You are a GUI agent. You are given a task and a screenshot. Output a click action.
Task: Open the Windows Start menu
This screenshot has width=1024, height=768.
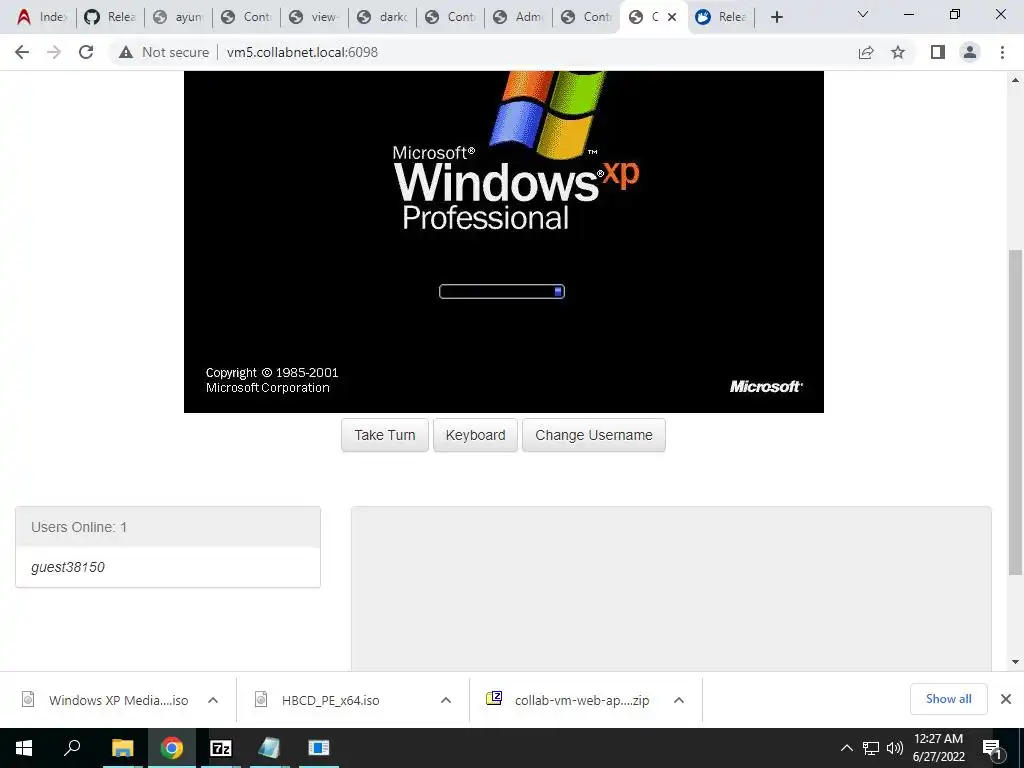tap(24, 748)
